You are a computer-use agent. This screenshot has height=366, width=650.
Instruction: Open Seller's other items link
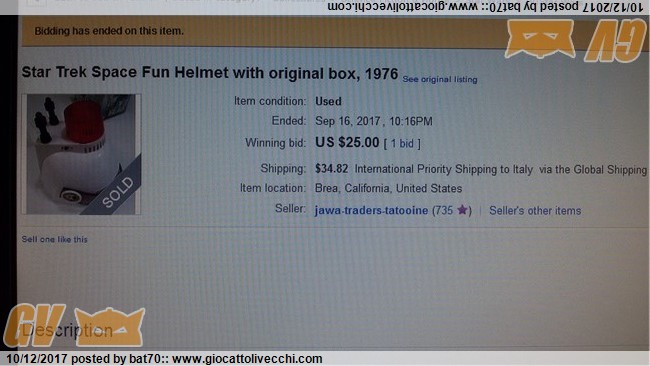pos(535,211)
